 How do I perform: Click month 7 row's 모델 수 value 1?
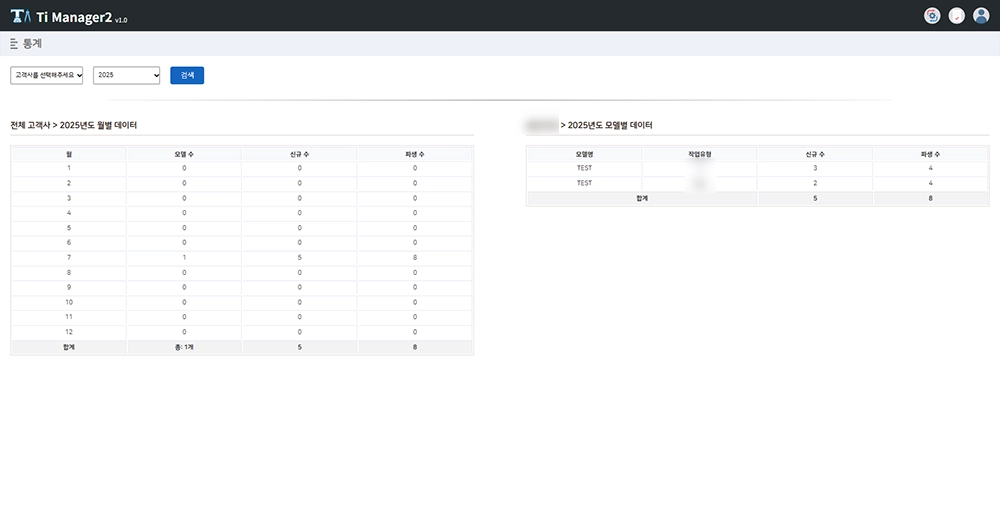click(184, 258)
